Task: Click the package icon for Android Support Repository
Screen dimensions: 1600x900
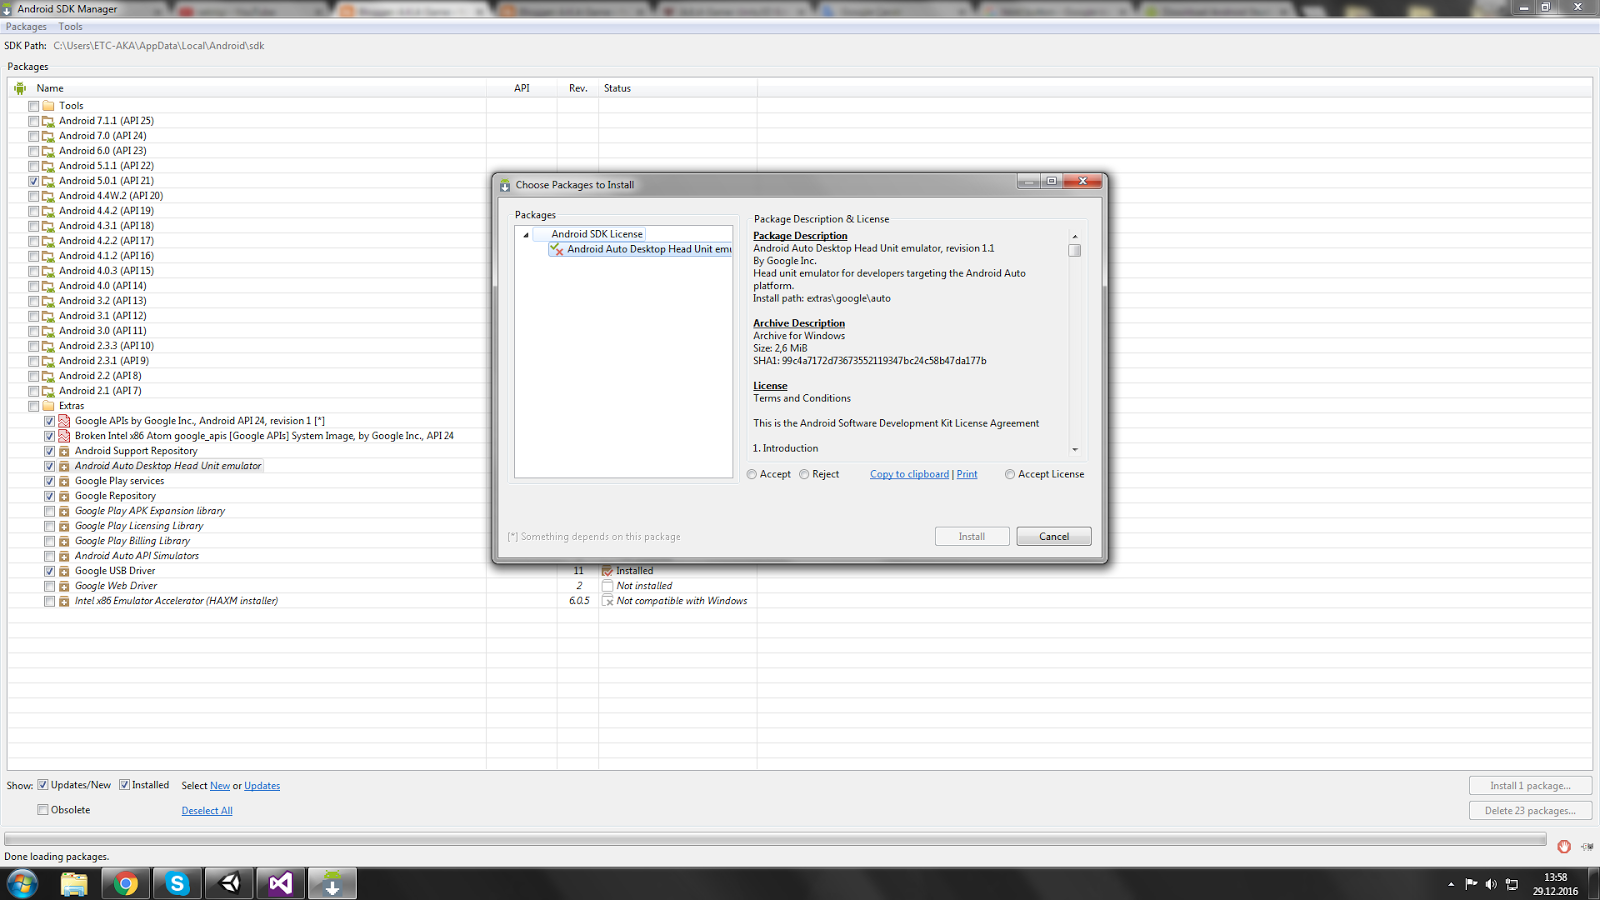Action: (x=64, y=451)
